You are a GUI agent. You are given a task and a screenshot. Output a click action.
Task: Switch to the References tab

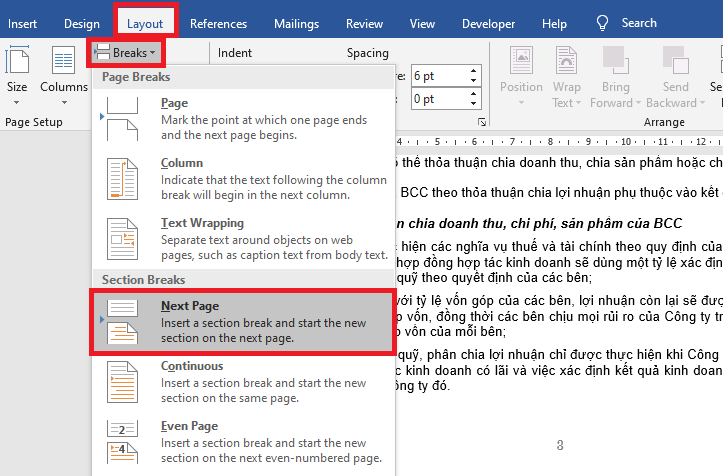point(218,23)
